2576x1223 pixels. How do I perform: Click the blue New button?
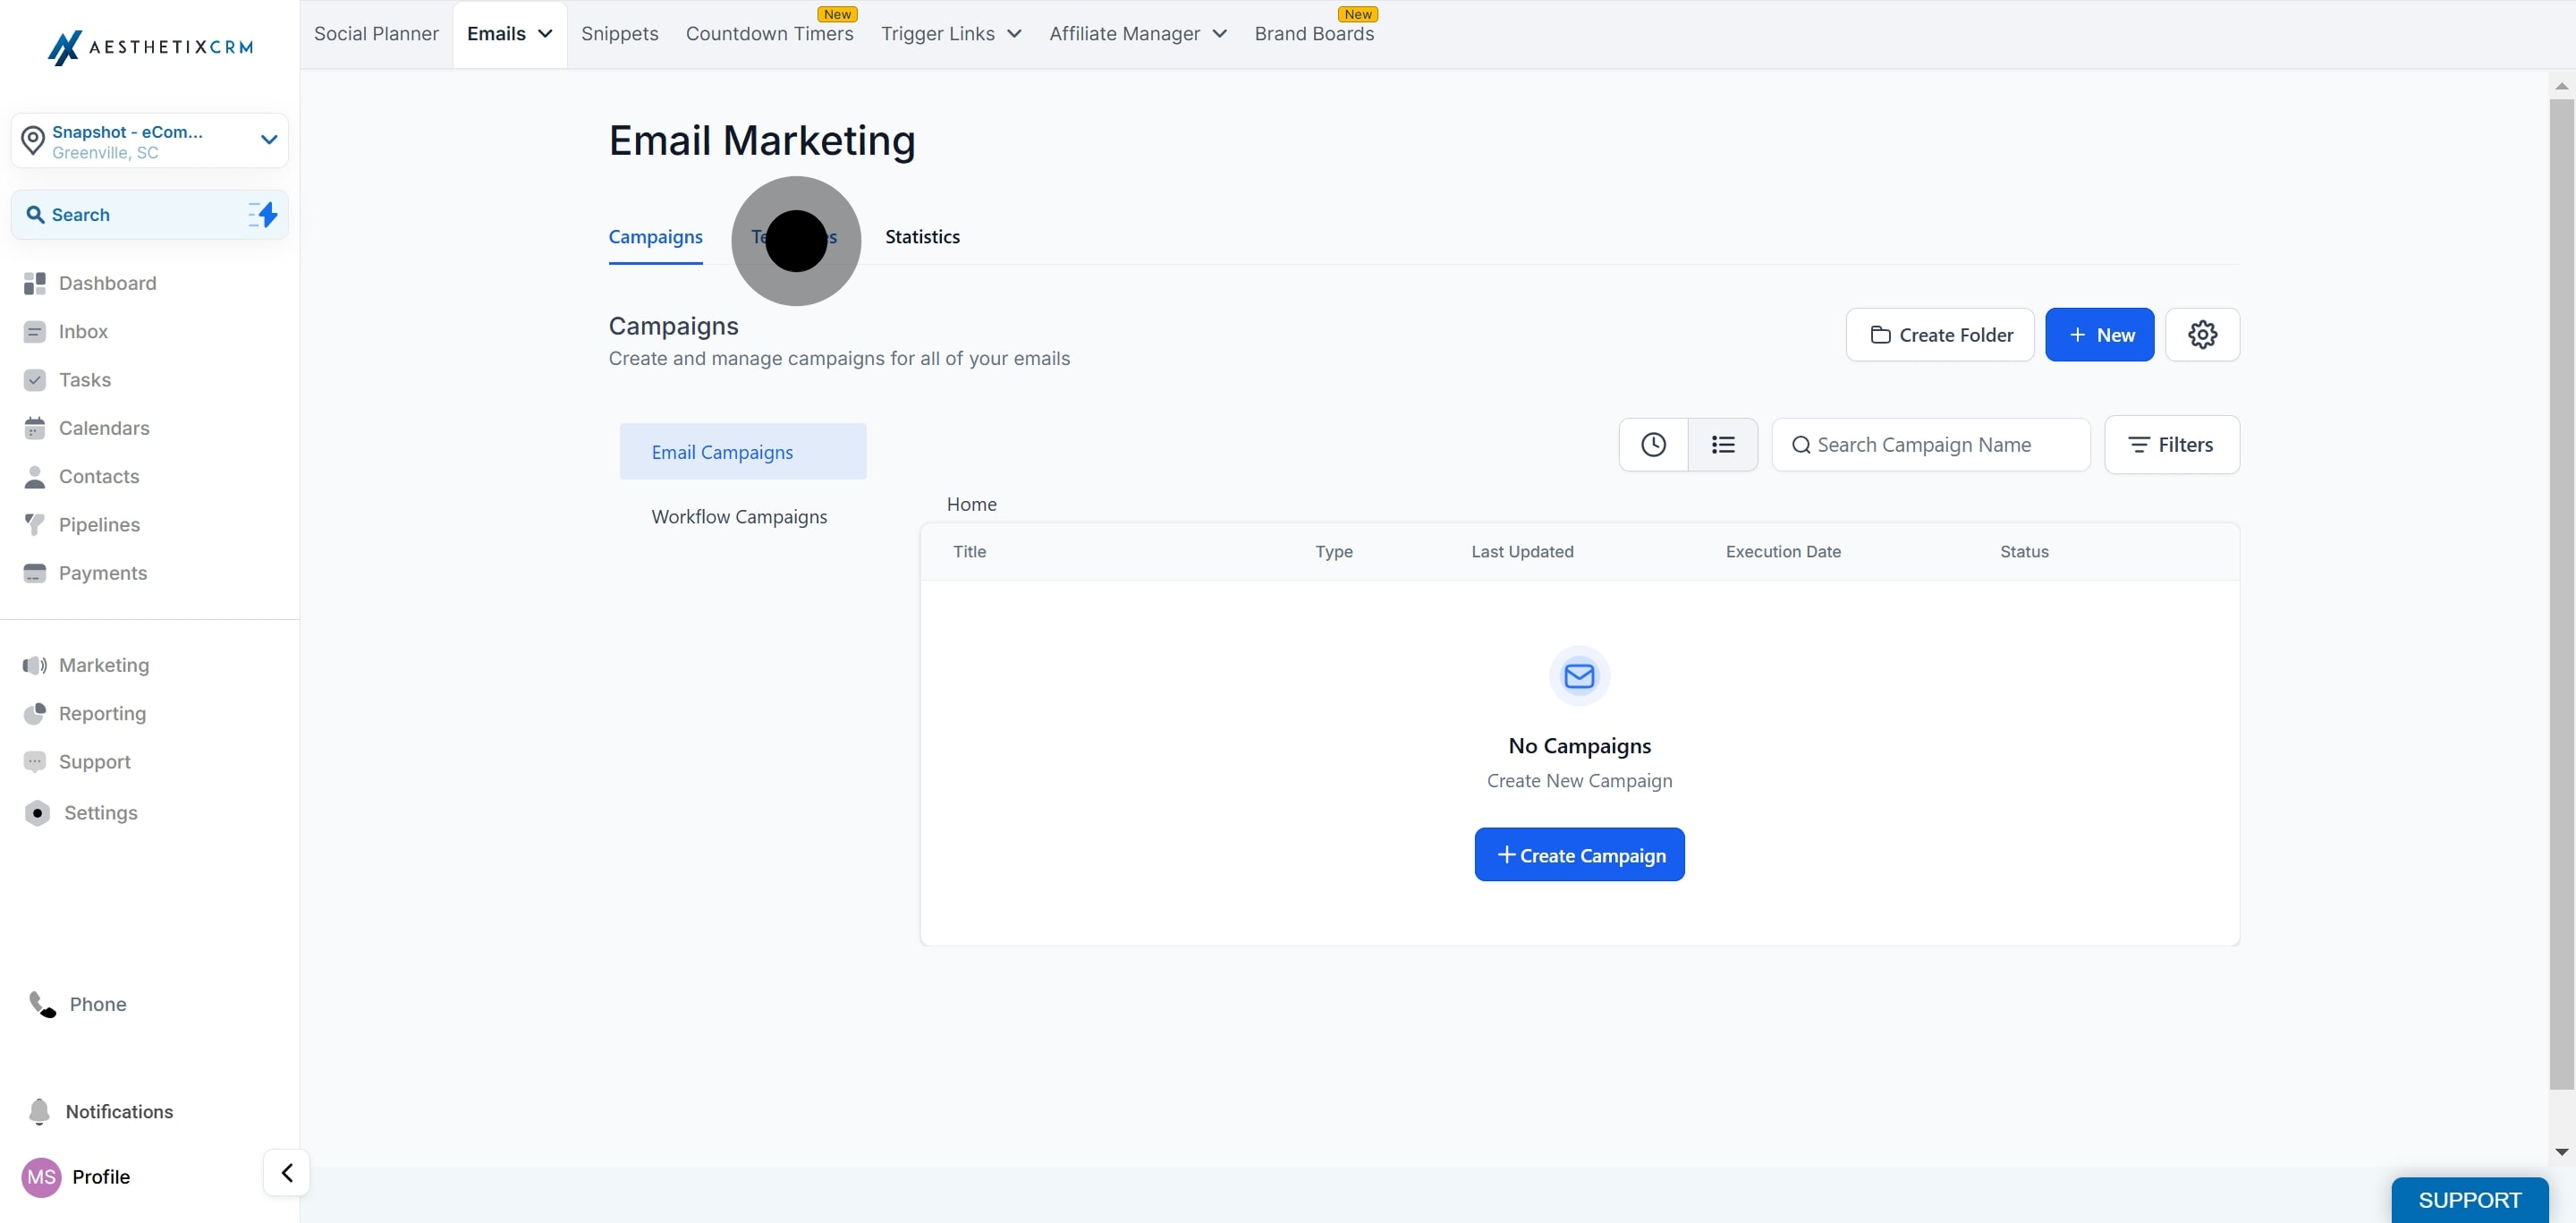pos(2099,334)
